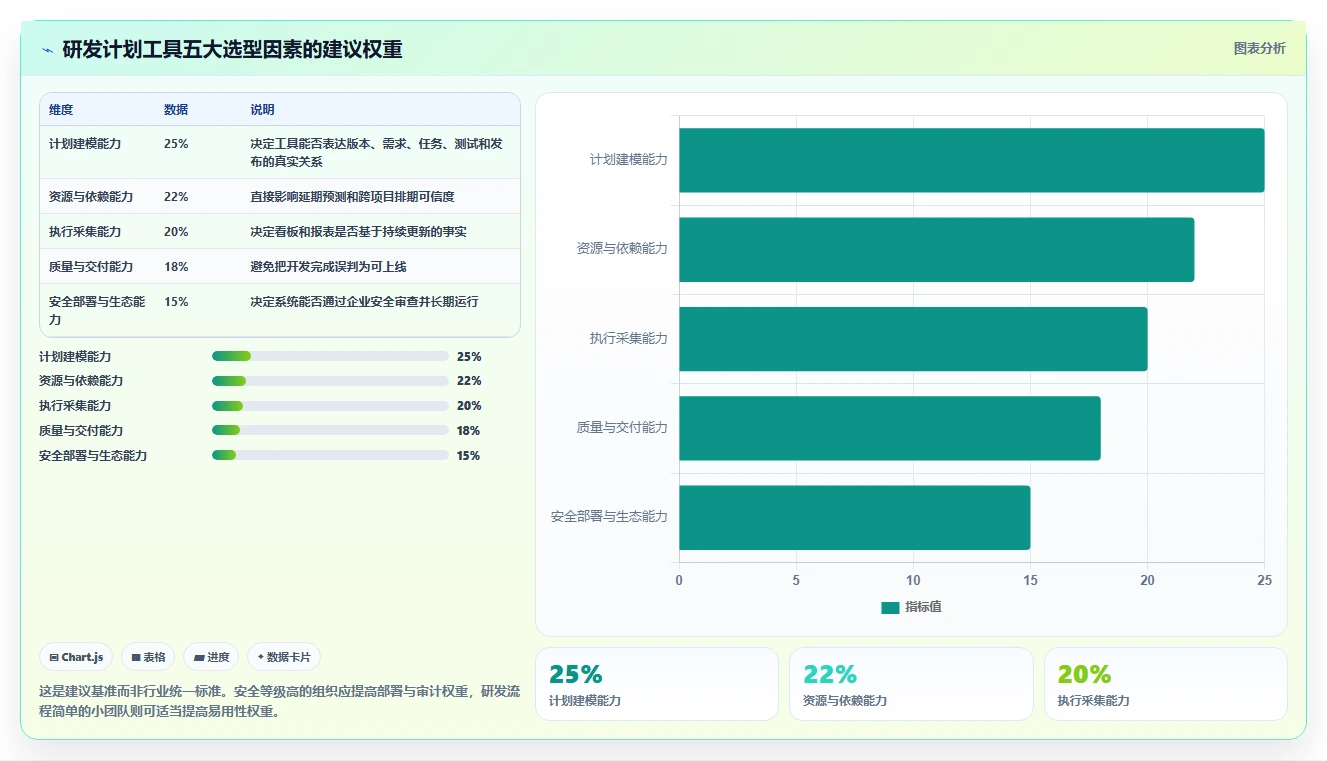Click the 25% cell in the table
The image size is (1327, 761).
[176, 144]
